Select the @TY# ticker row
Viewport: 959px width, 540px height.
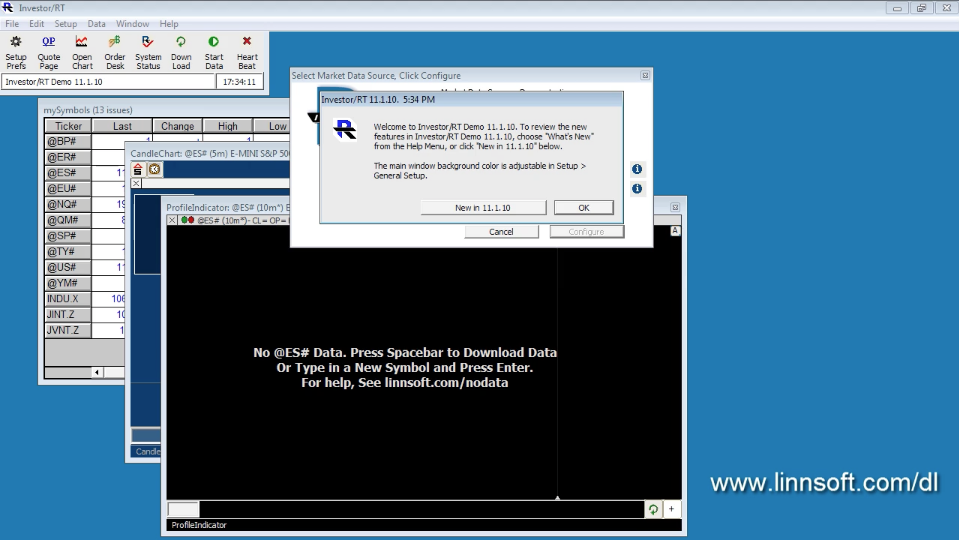tap(68, 251)
